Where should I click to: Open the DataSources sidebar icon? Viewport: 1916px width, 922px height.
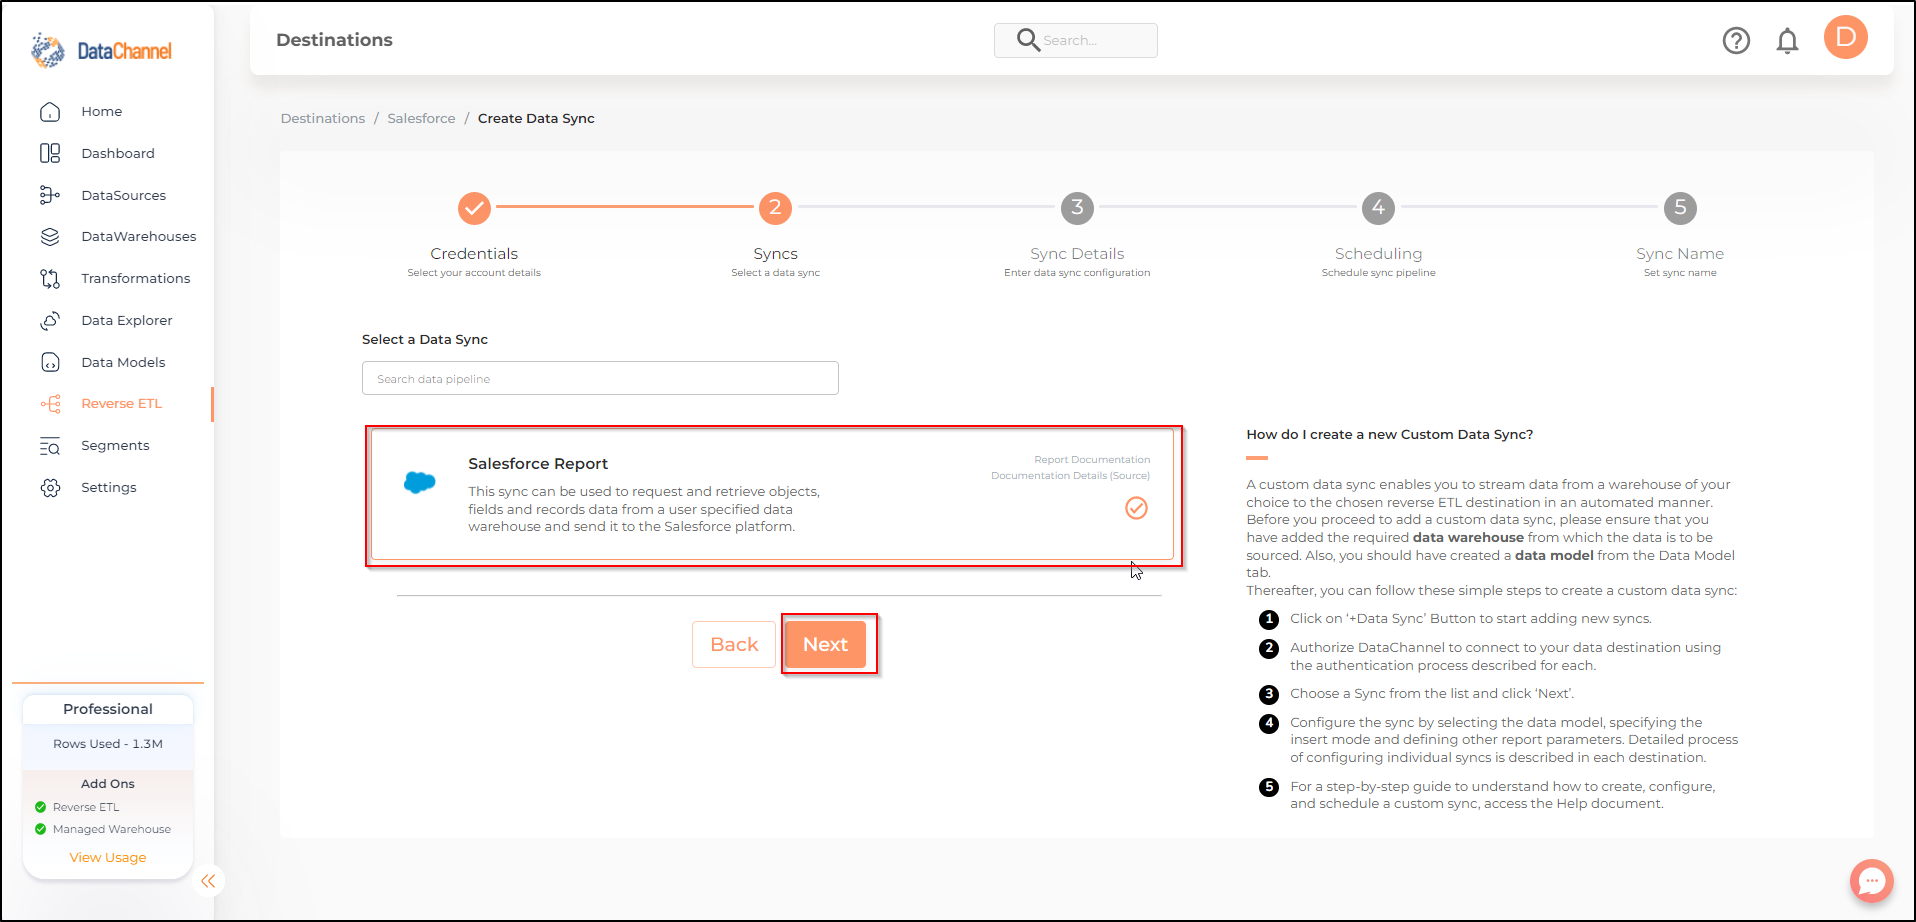[50, 195]
